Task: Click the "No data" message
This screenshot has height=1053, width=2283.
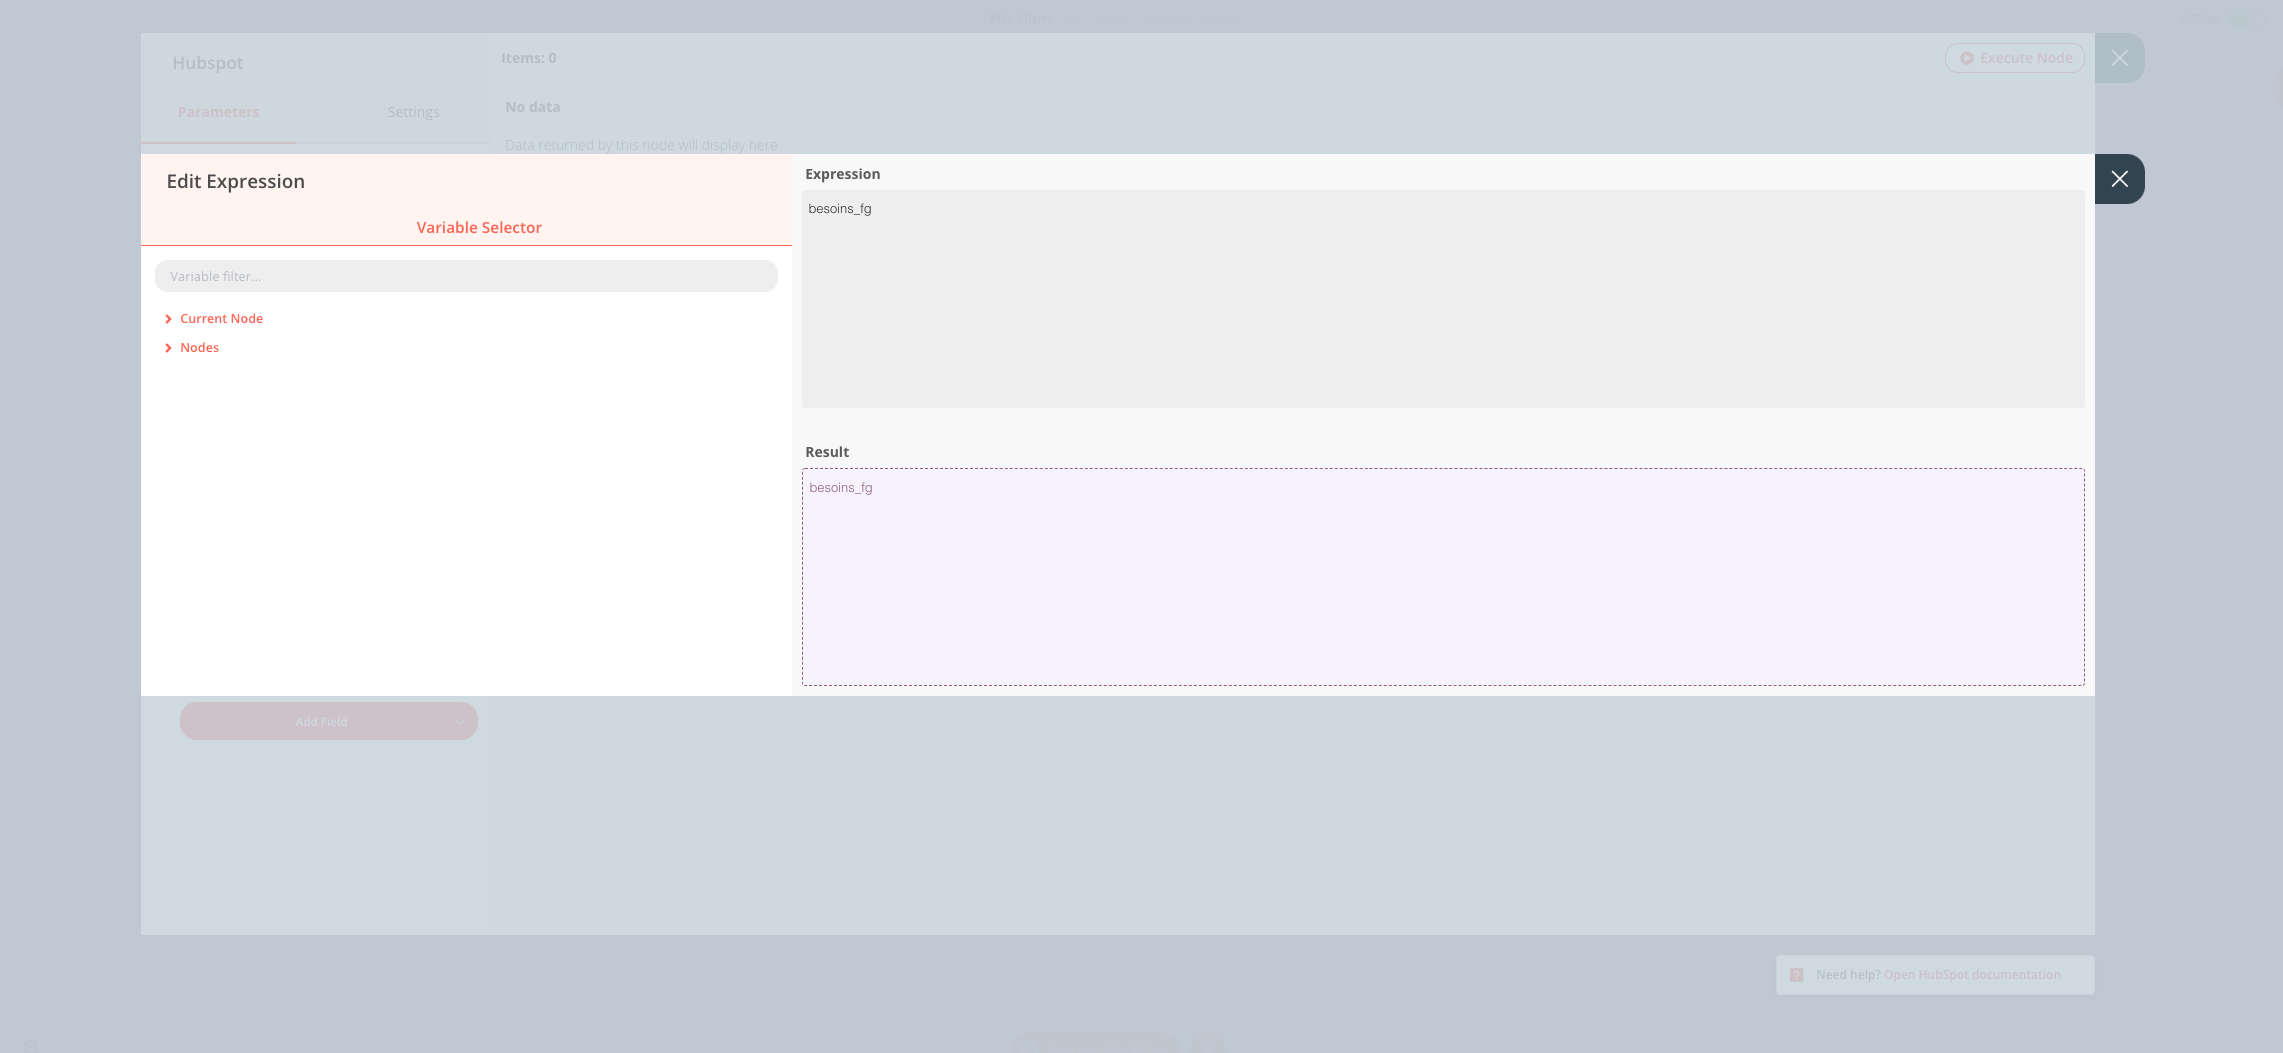Action: [533, 107]
